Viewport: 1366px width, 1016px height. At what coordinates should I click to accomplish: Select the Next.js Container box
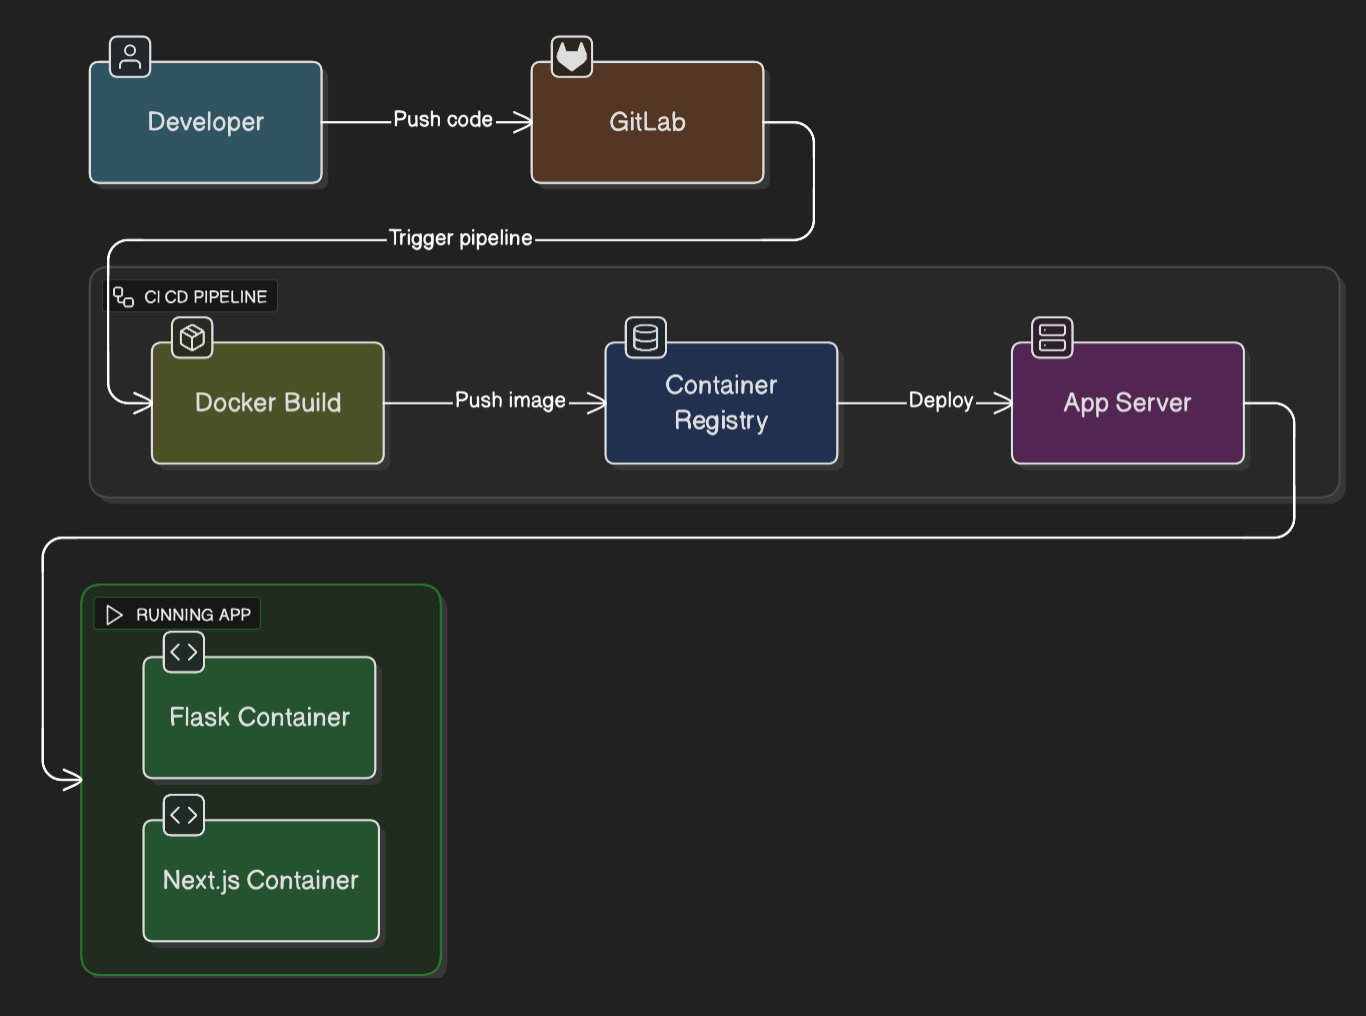click(261, 881)
